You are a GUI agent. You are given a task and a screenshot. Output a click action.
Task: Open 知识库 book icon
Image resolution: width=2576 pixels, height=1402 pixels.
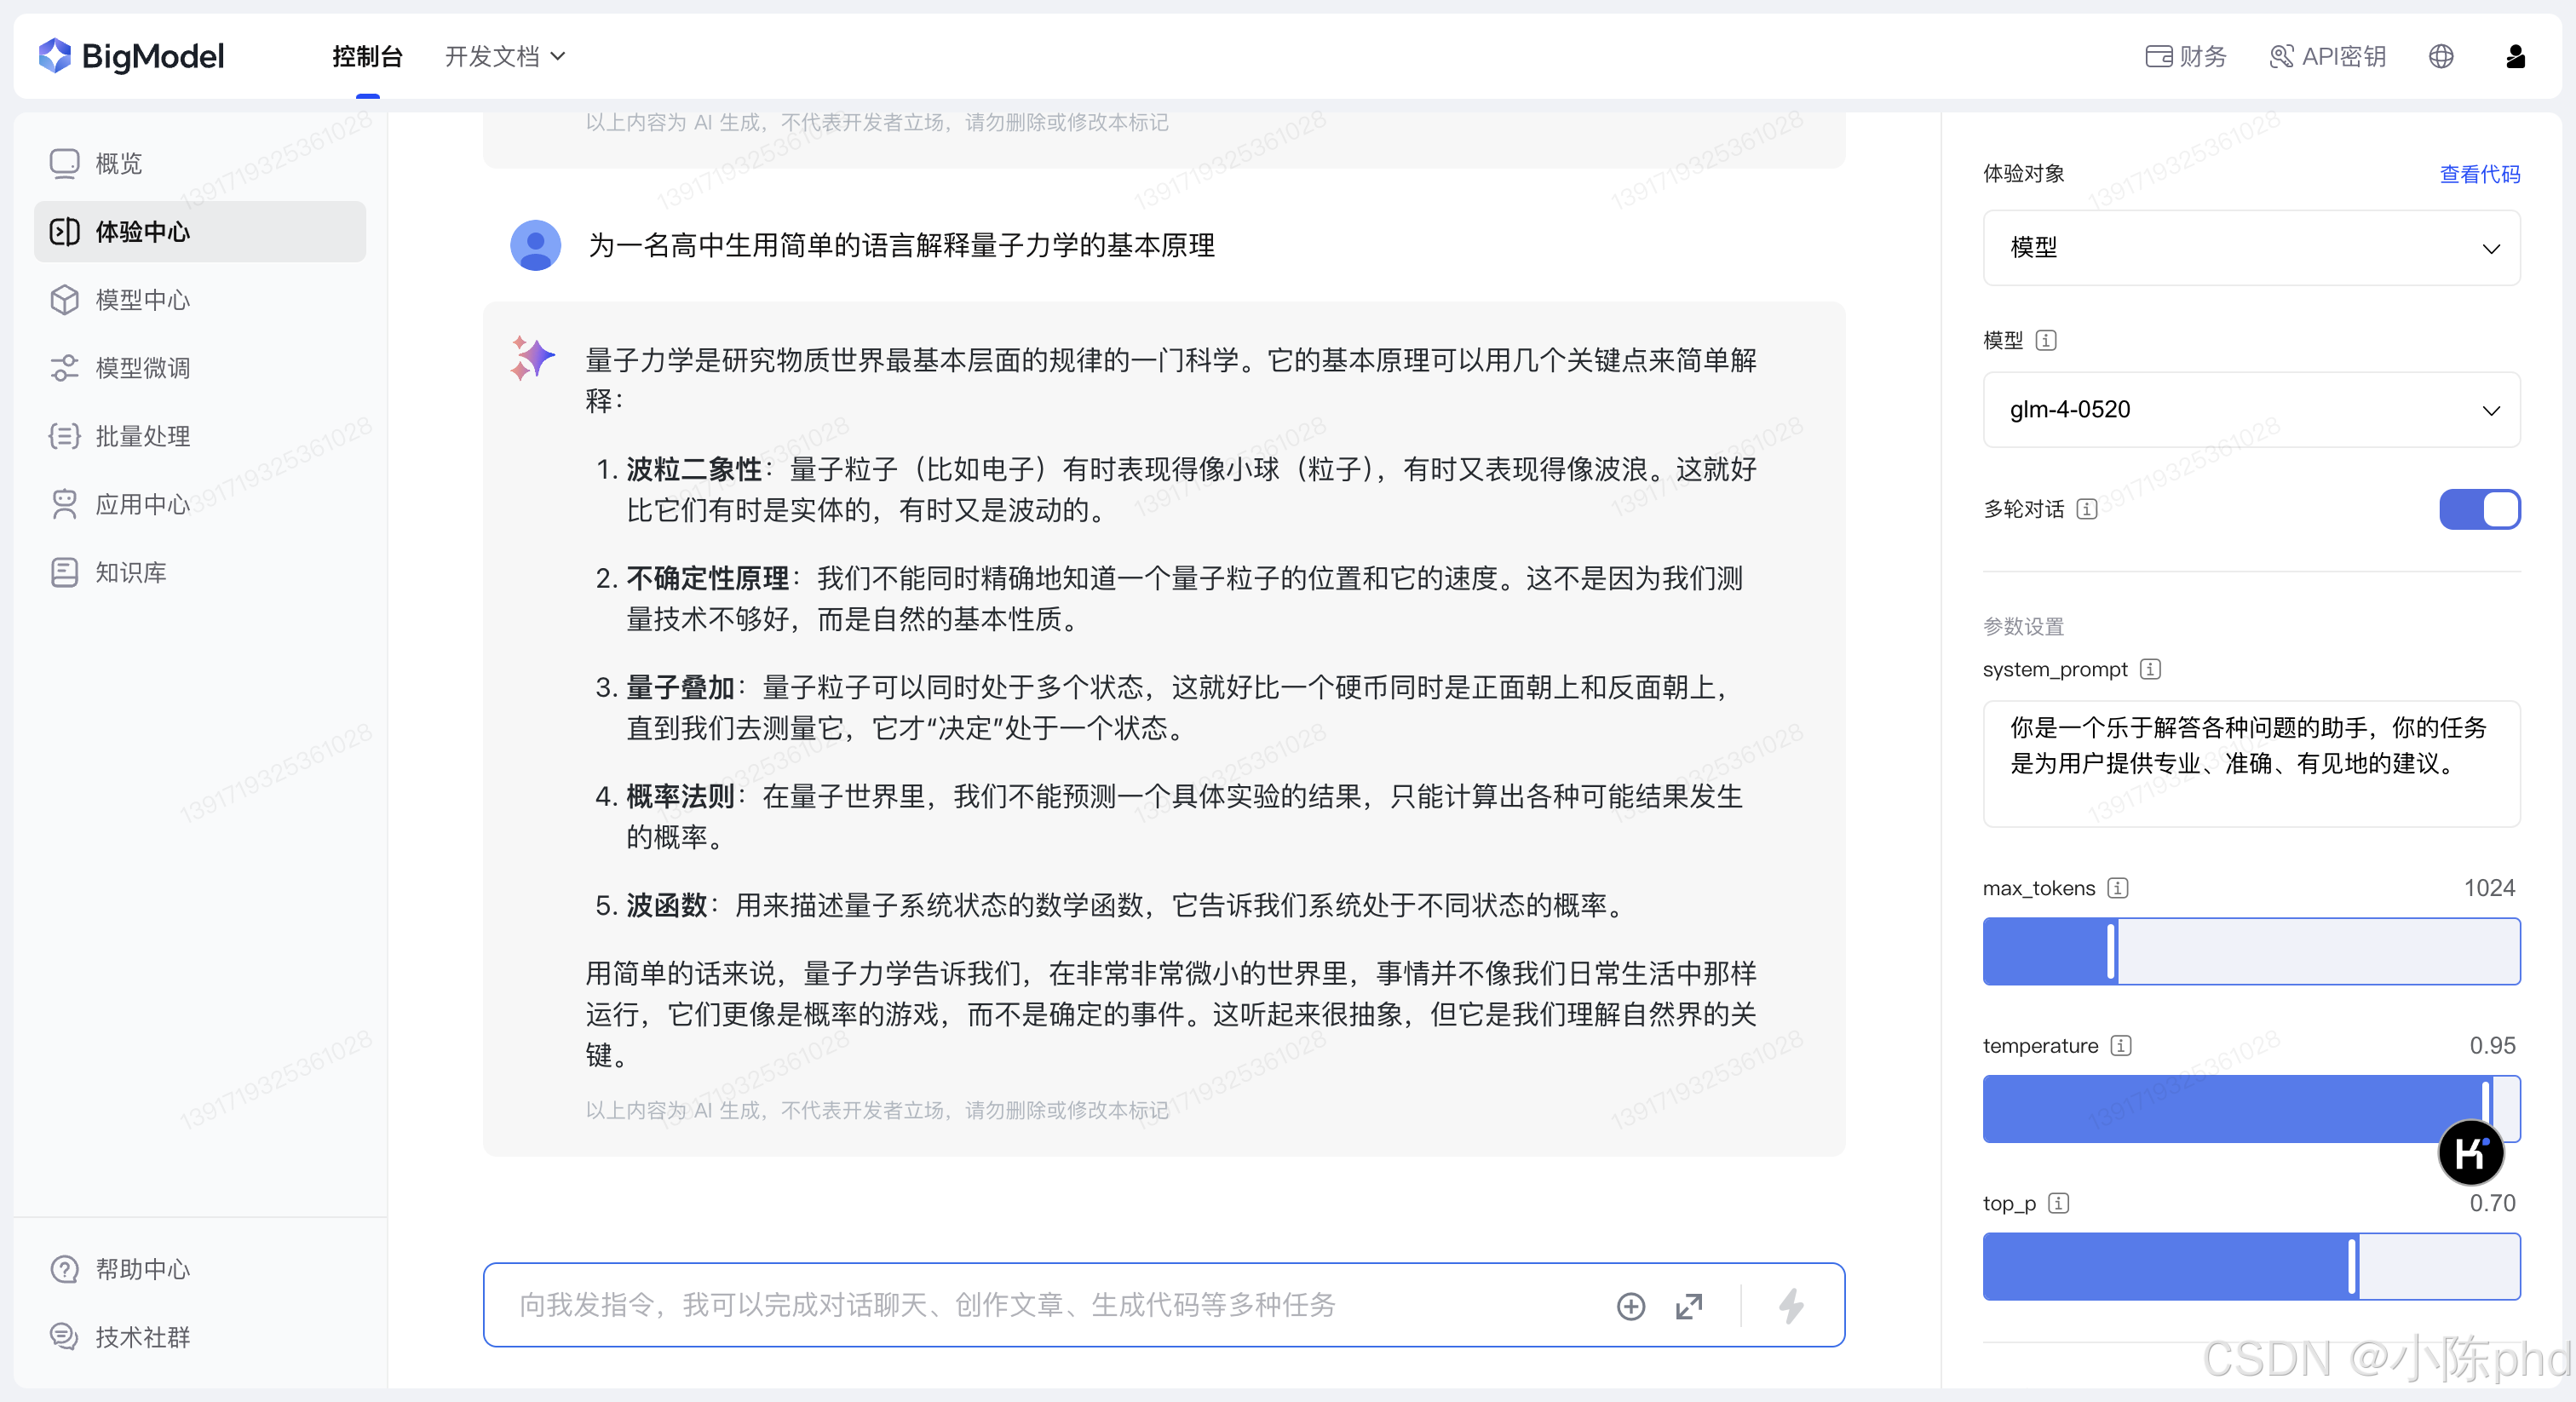click(x=65, y=572)
